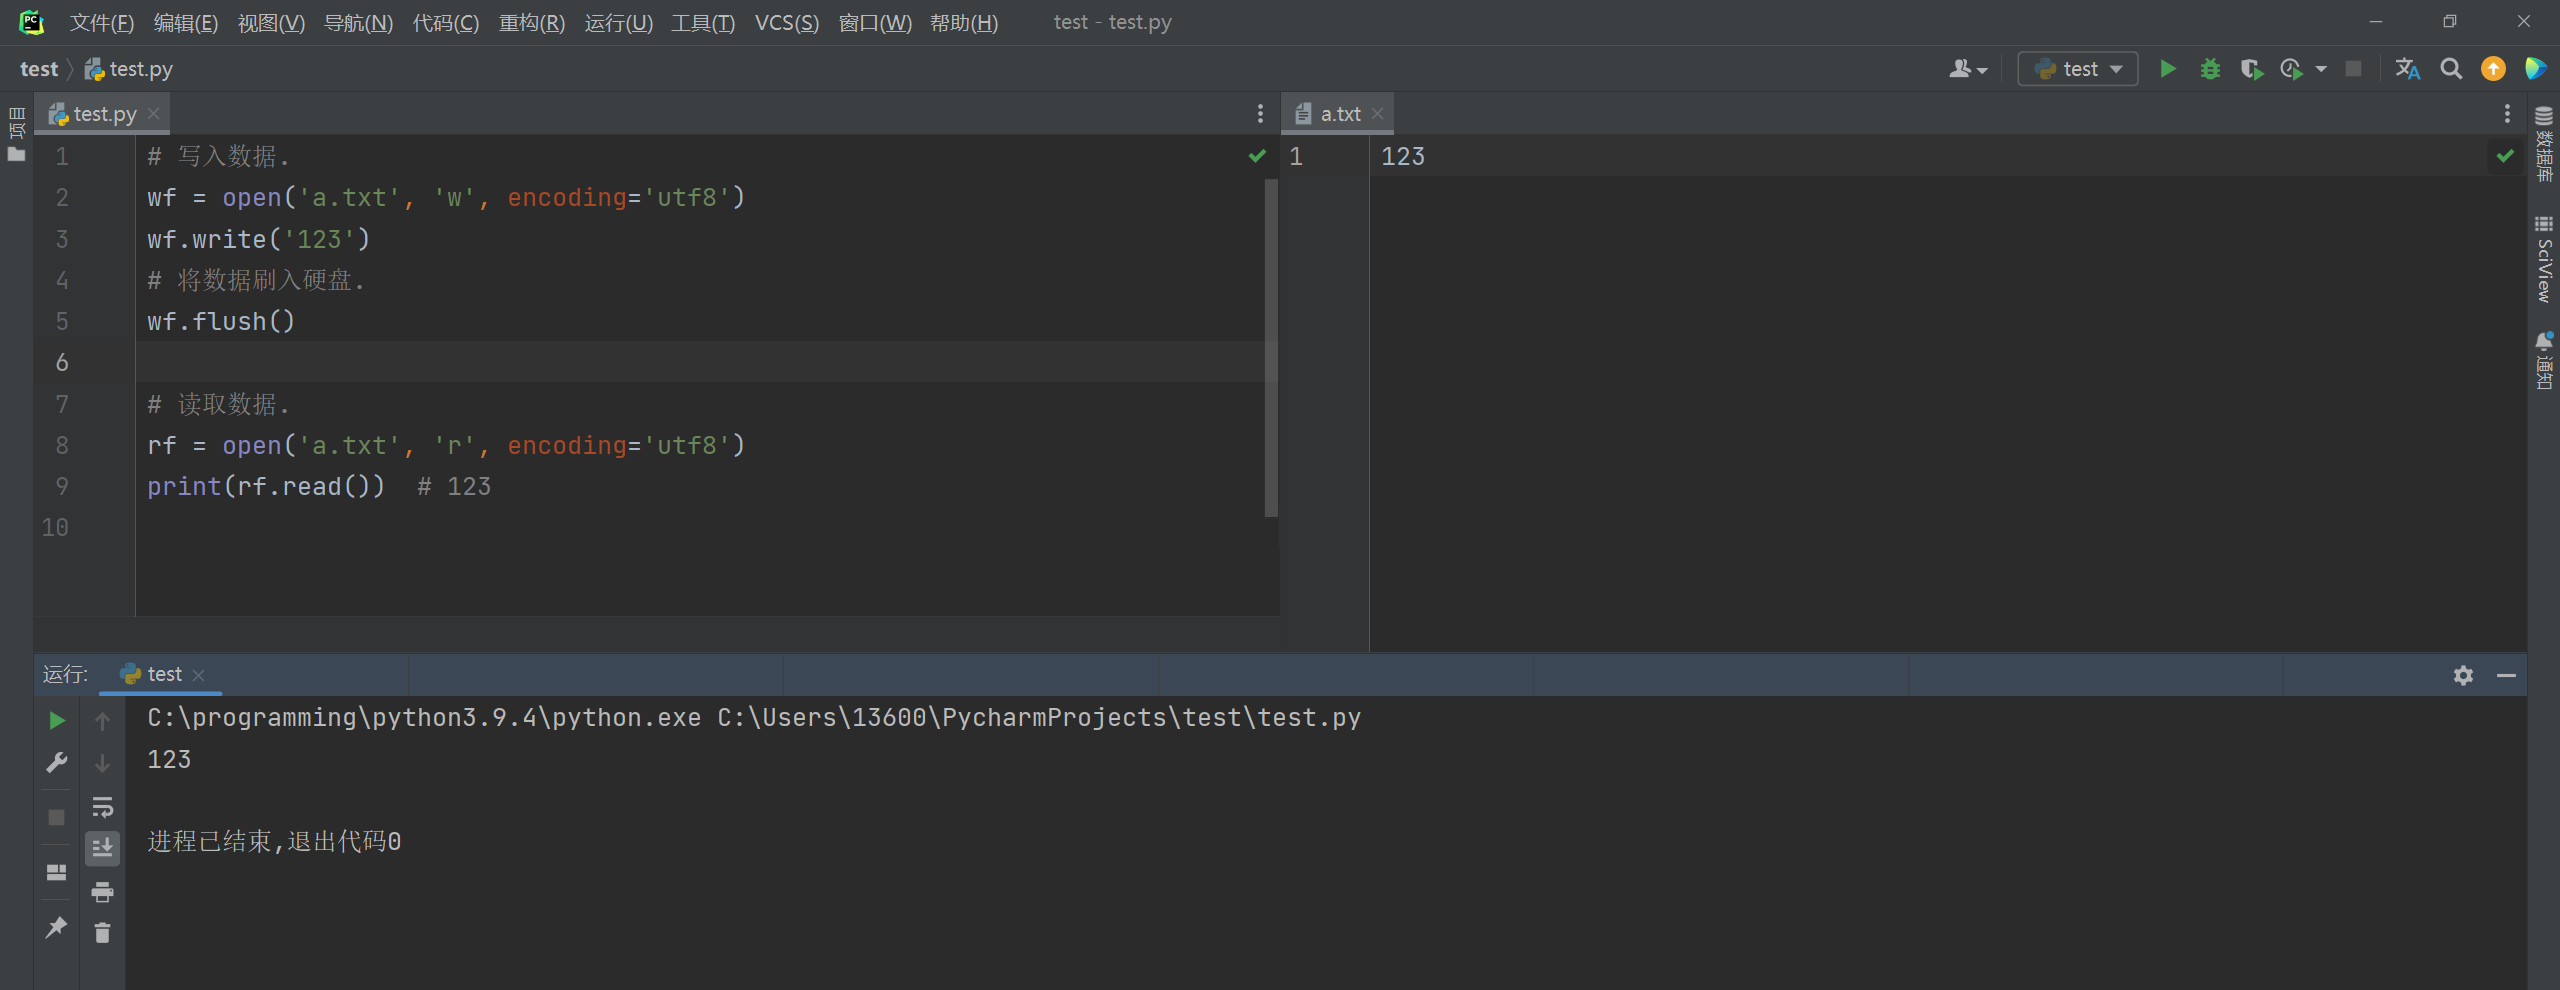Open the 代码(C) menu
This screenshot has width=2560, height=990.
tap(445, 22)
